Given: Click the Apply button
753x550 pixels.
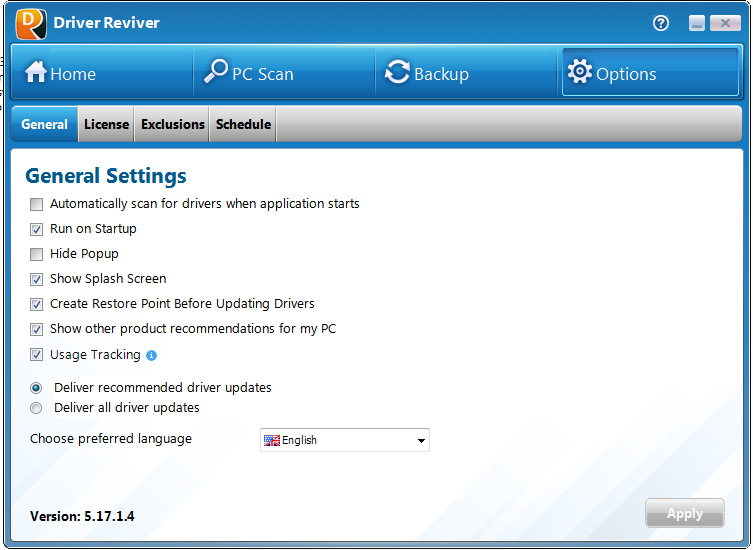Looking at the screenshot, I should tap(684, 513).
